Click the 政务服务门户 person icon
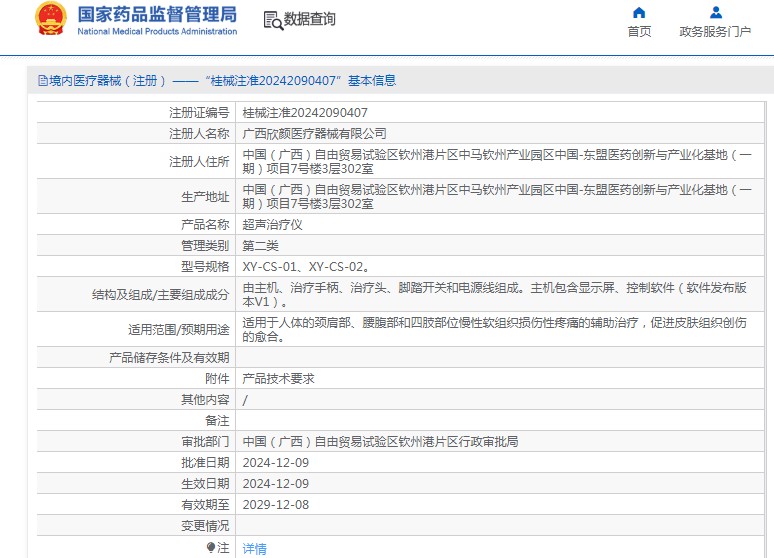This screenshot has height=558, width=774. pyautogui.click(x=715, y=13)
